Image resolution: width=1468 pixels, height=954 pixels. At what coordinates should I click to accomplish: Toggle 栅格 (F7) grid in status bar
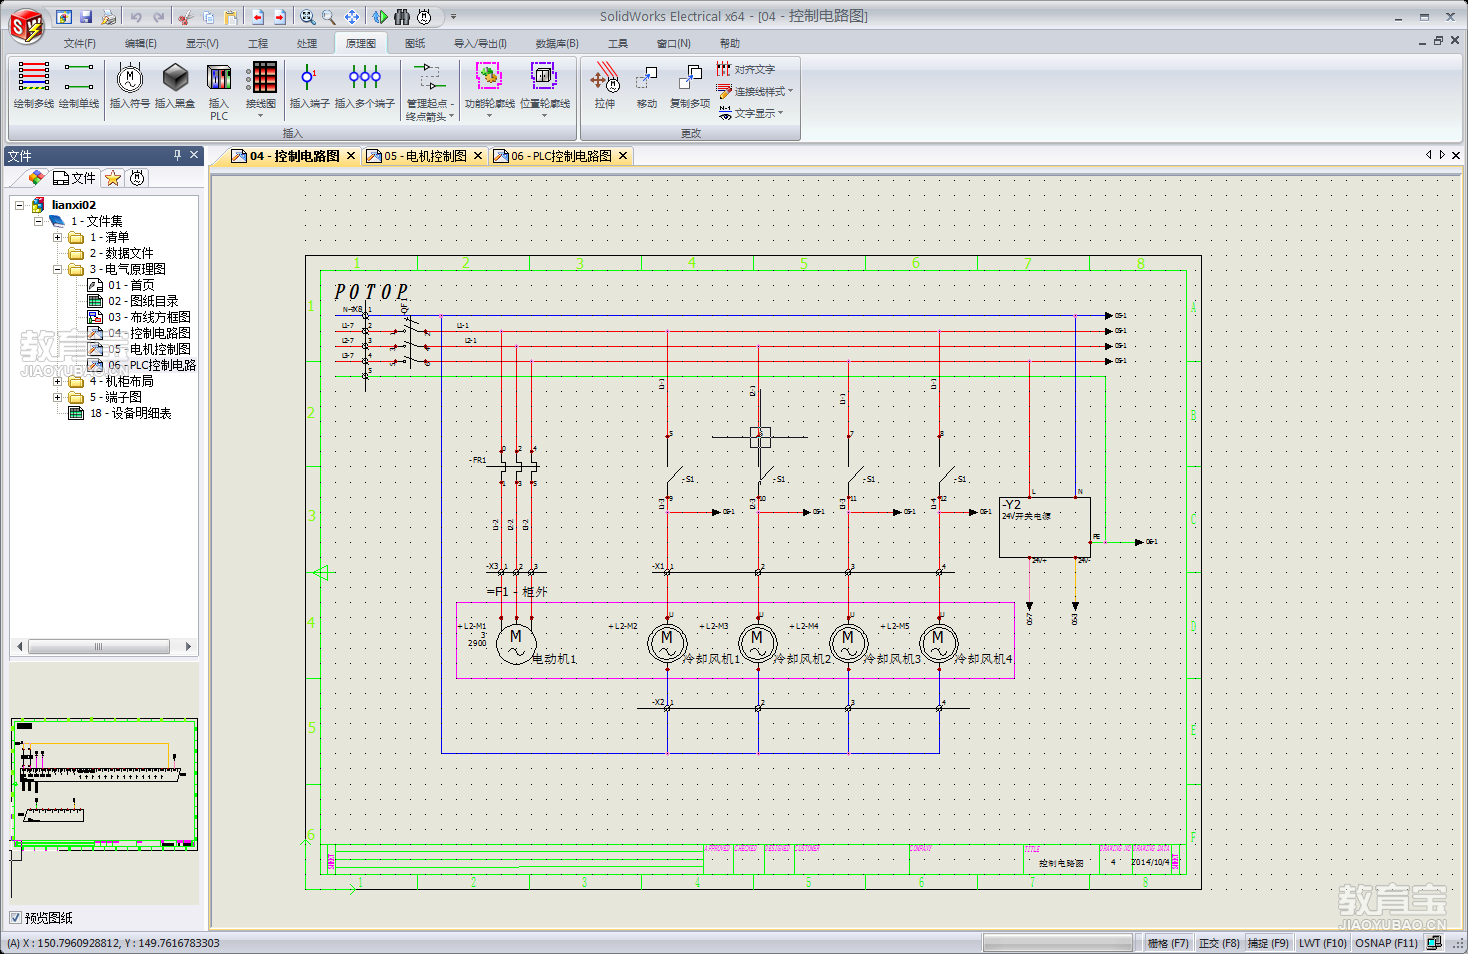pos(1167,943)
